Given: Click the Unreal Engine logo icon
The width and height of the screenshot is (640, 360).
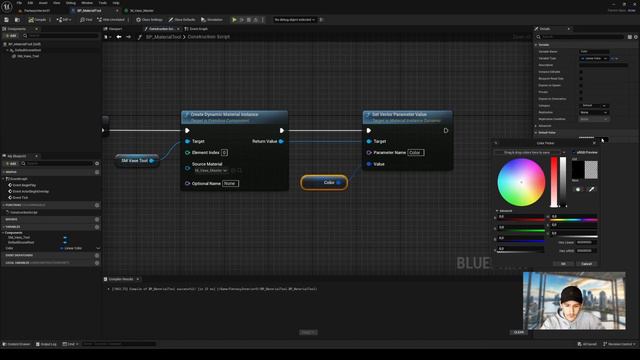Looking at the screenshot, I should [x=7, y=7].
